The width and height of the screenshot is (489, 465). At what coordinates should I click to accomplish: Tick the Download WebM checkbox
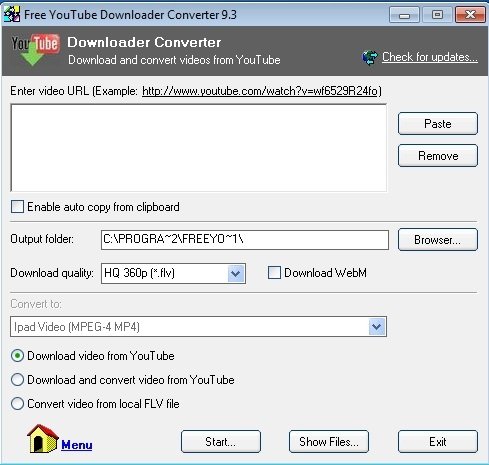(x=274, y=273)
